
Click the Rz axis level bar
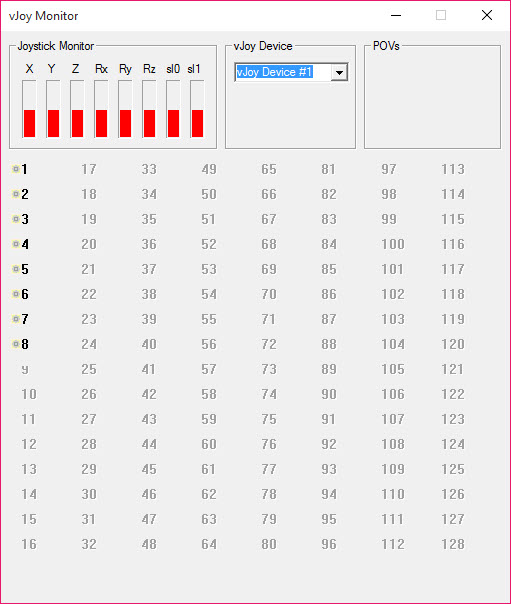(149, 109)
